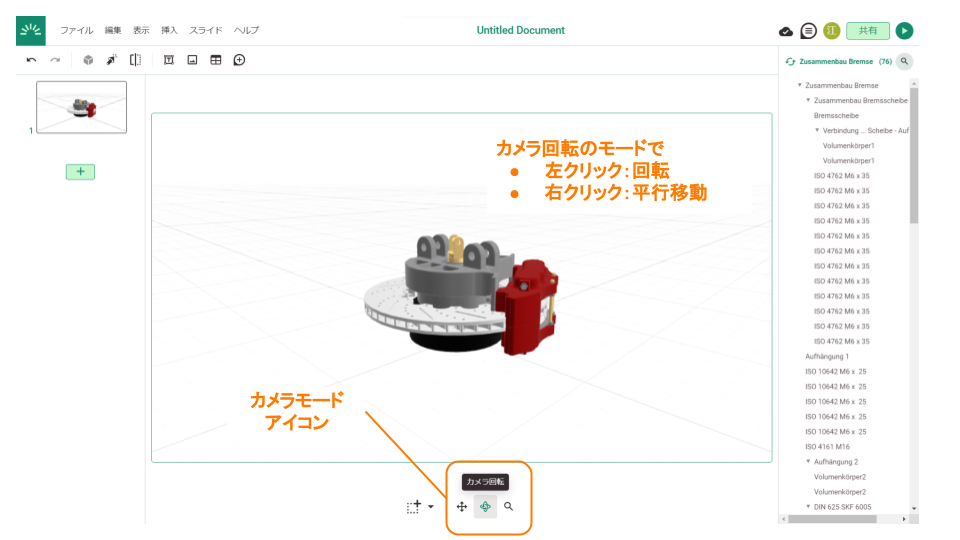Click the brake assembly 3D model in viewport

(x=460, y=294)
